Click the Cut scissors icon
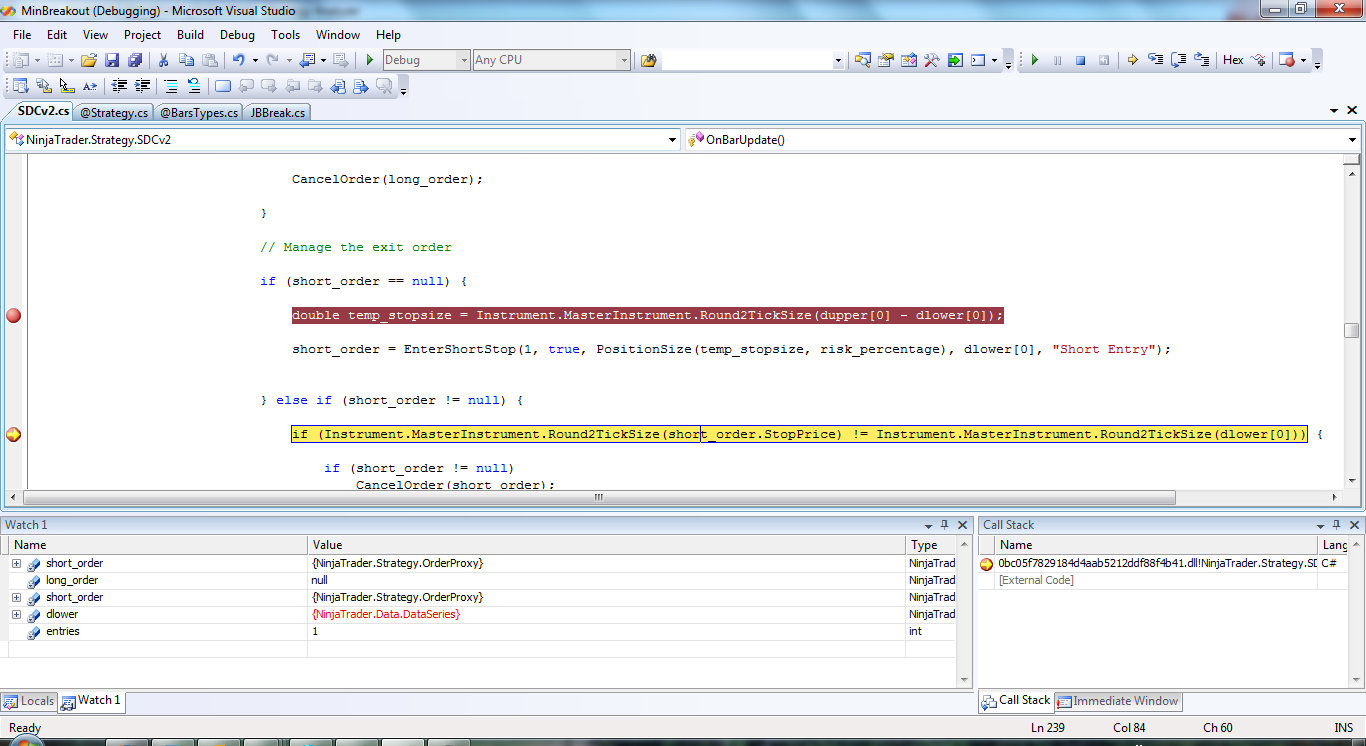The height and width of the screenshot is (746, 1366). [x=163, y=60]
